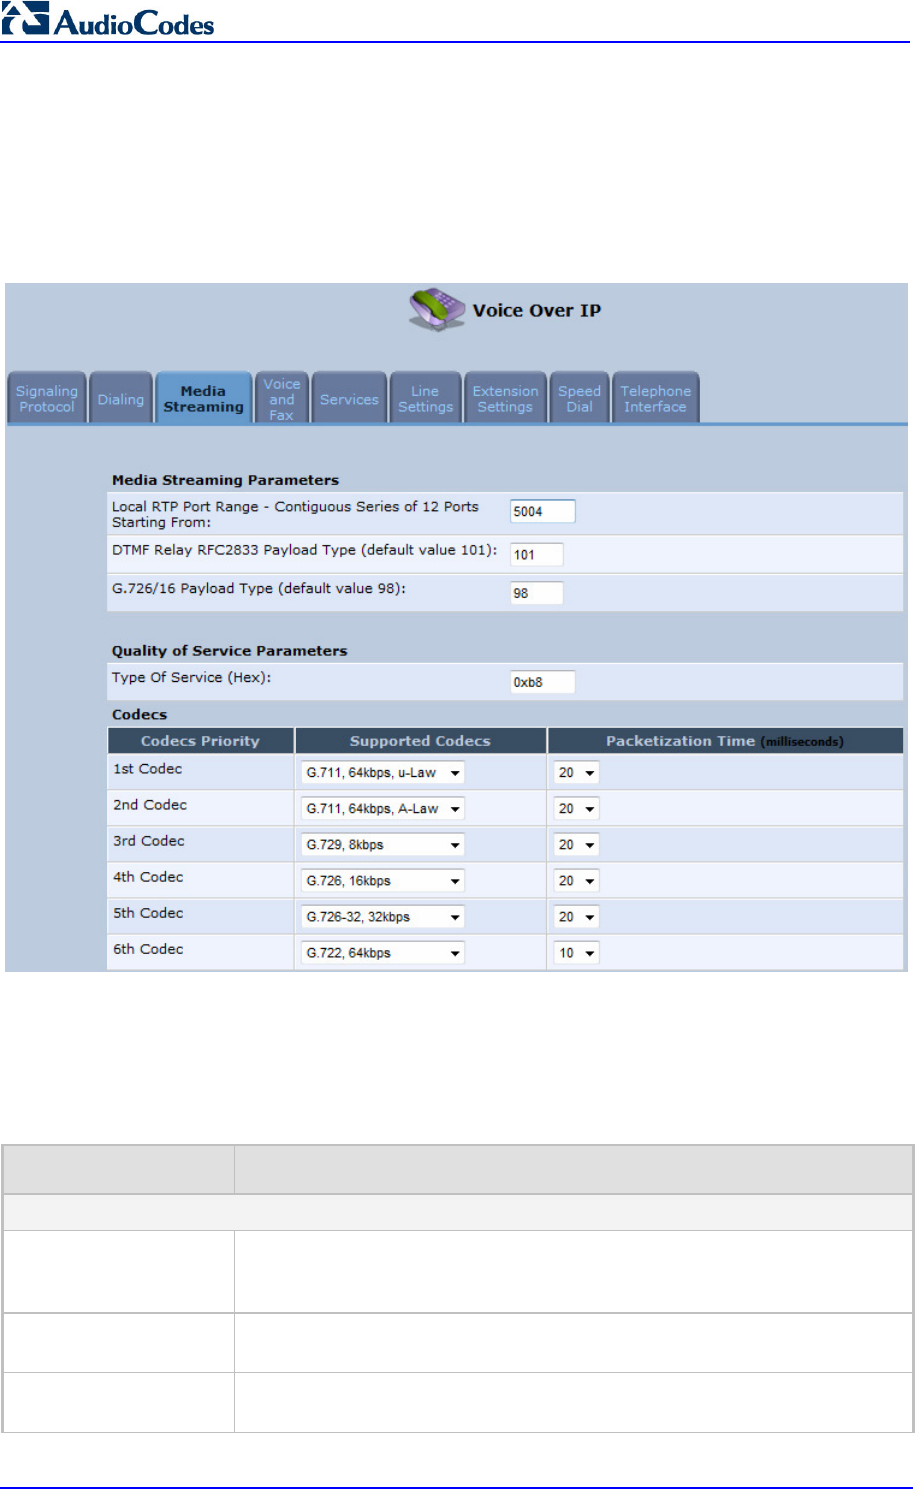Change 6th Codec packetization time of 10

click(577, 953)
